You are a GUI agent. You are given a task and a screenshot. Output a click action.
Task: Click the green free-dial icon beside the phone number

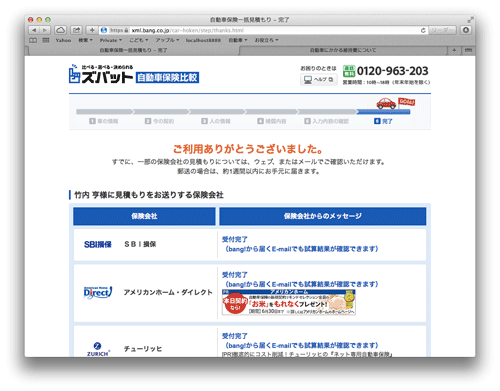tap(349, 71)
